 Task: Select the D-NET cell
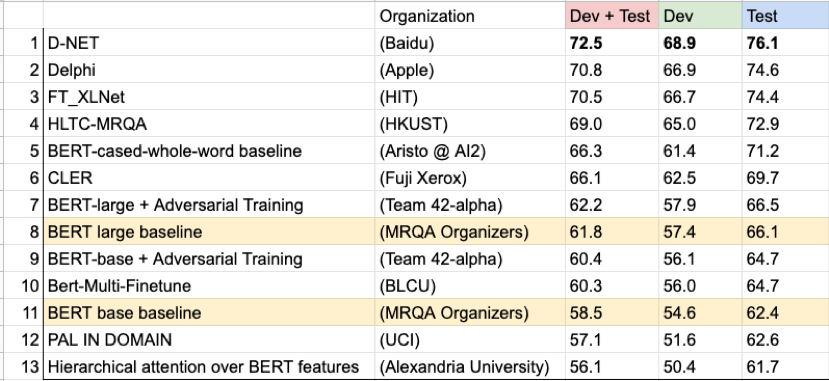click(209, 43)
